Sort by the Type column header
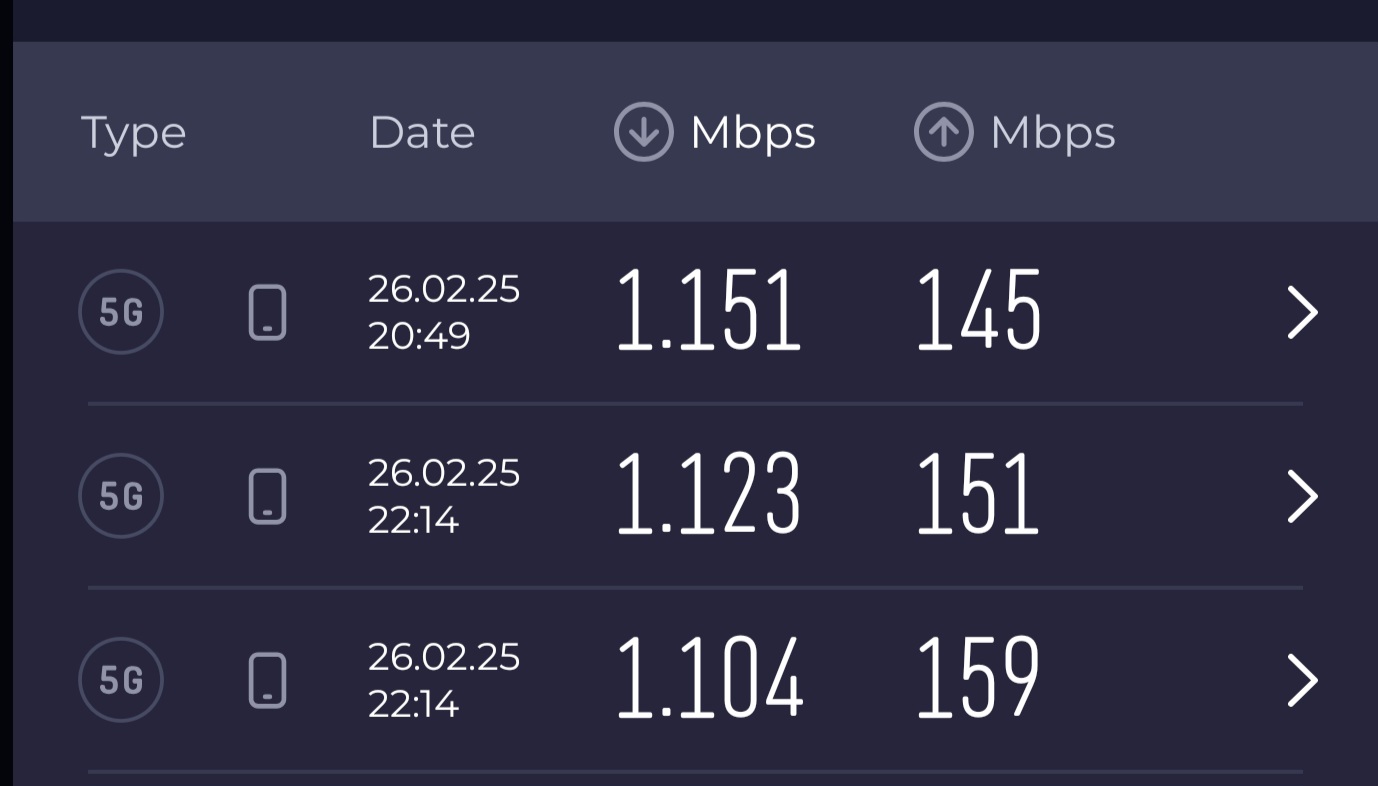The height and width of the screenshot is (786, 1378). (133, 134)
